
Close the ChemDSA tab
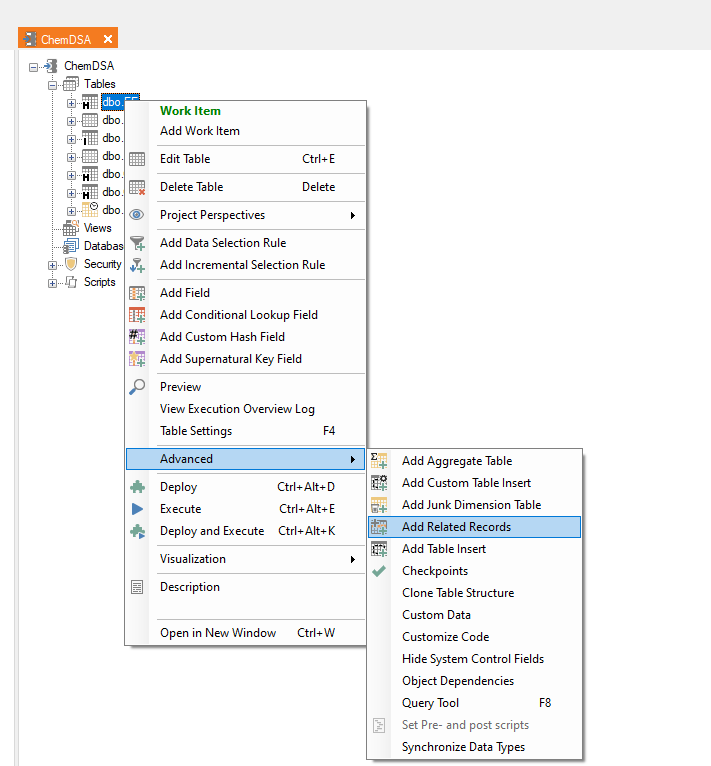click(108, 39)
